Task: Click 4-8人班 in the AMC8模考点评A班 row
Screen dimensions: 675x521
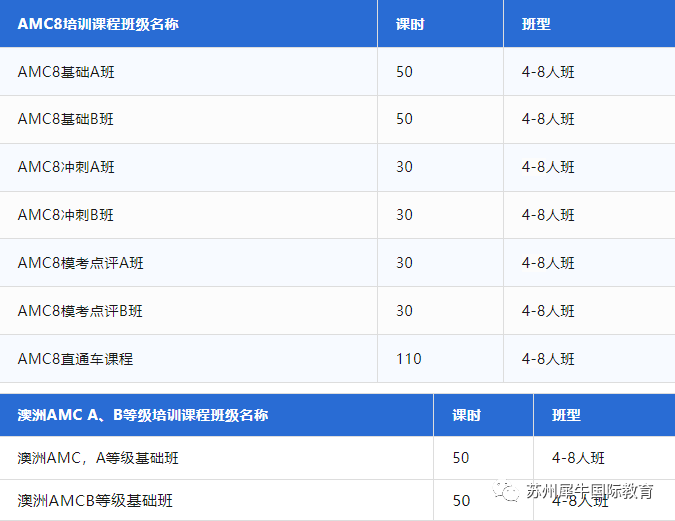Action: (x=548, y=263)
